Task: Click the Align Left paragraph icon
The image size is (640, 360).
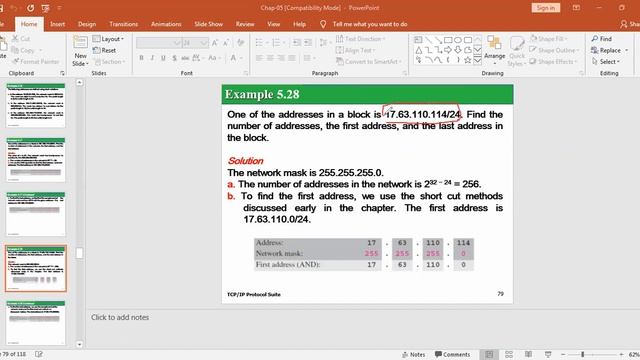Action: (x=259, y=58)
